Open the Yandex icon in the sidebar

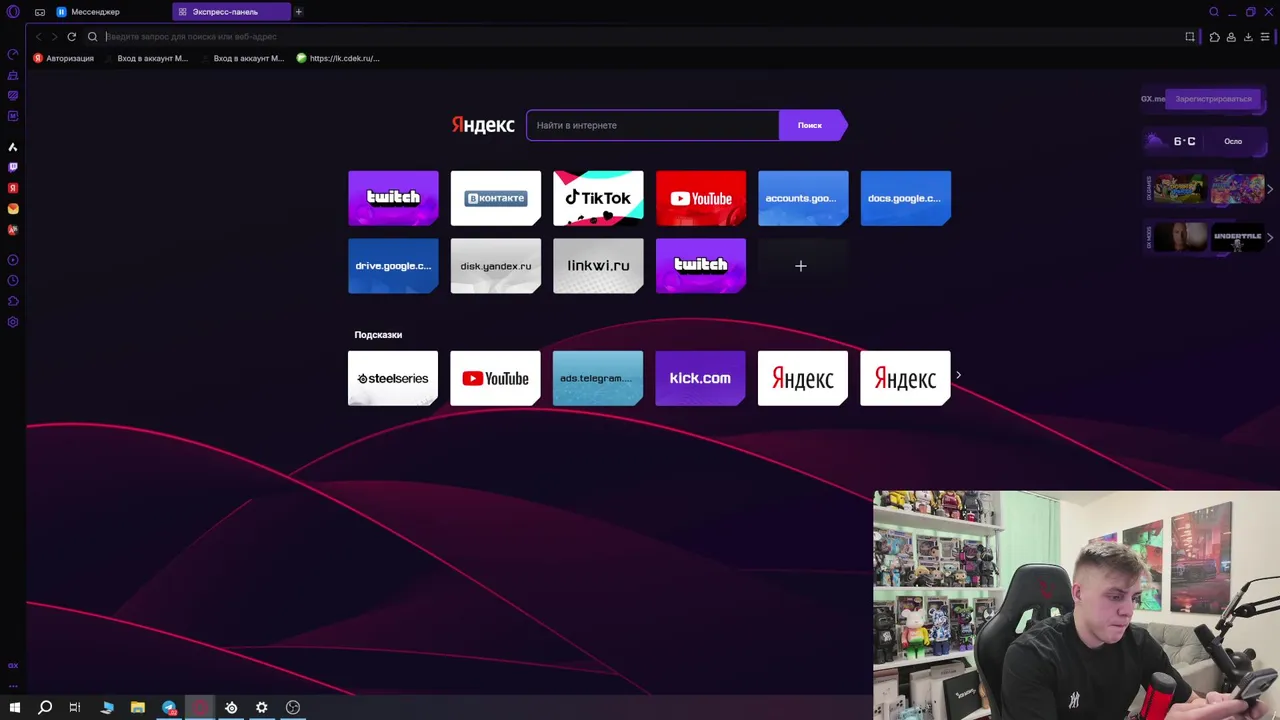click(13, 188)
